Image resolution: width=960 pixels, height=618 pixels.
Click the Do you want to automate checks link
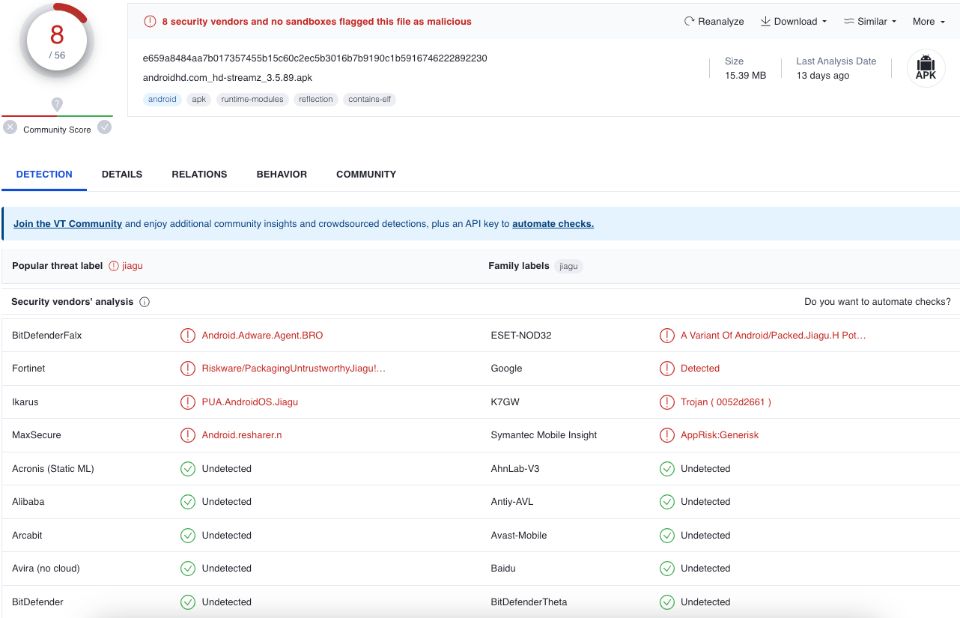(x=877, y=302)
